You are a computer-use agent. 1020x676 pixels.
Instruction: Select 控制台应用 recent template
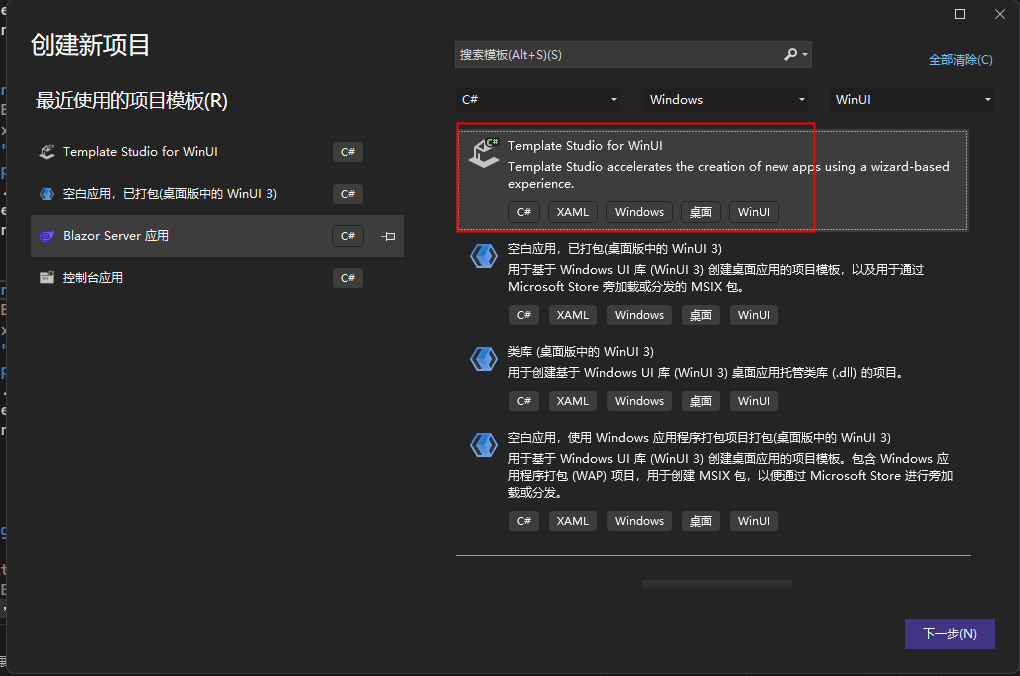coord(217,278)
